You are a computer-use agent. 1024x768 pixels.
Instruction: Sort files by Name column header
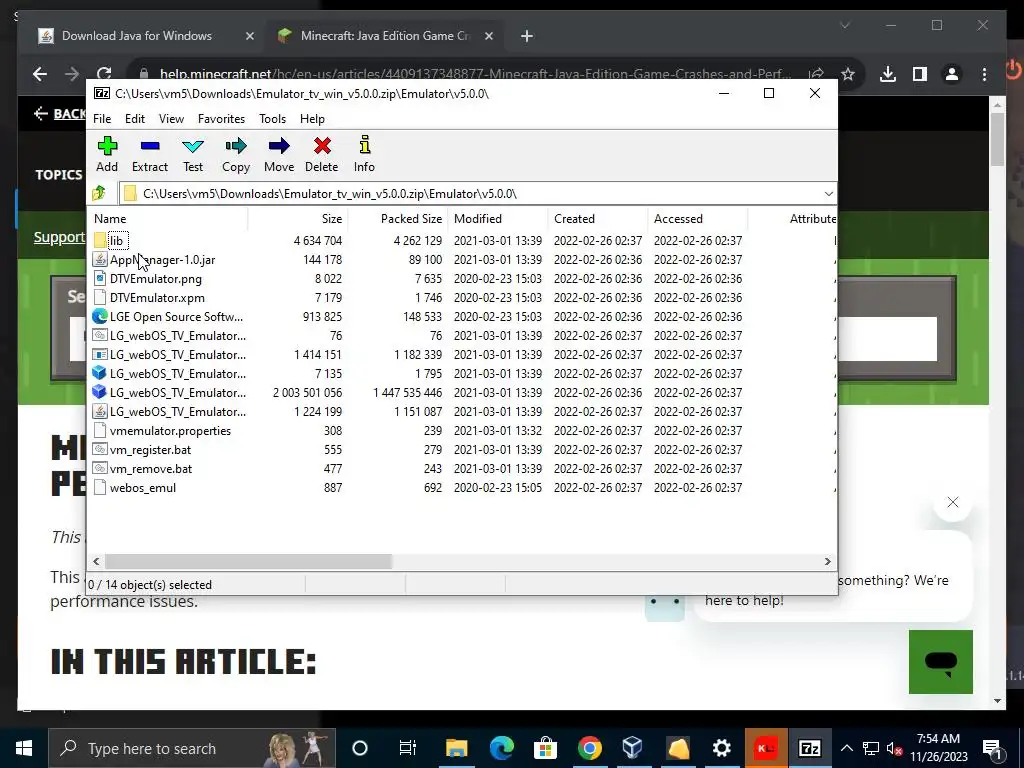[168, 219]
